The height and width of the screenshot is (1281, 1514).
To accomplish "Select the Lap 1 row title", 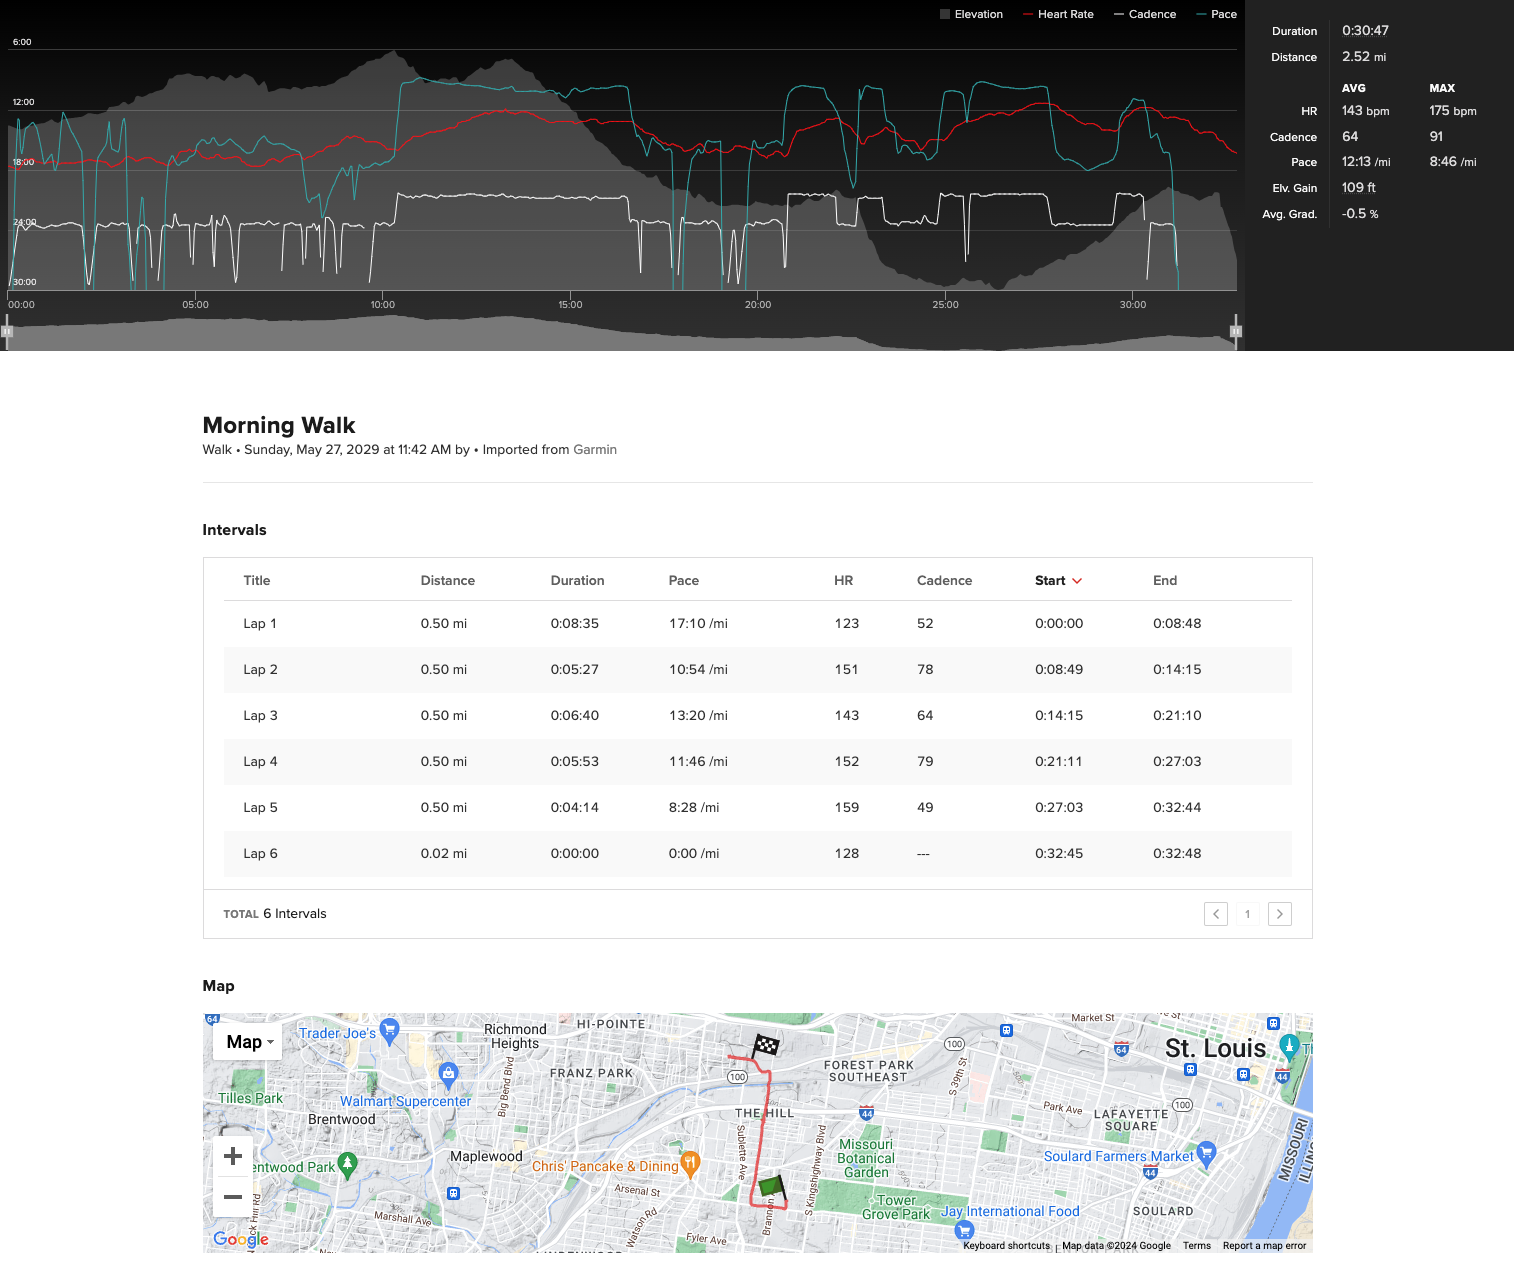I will [x=260, y=623].
